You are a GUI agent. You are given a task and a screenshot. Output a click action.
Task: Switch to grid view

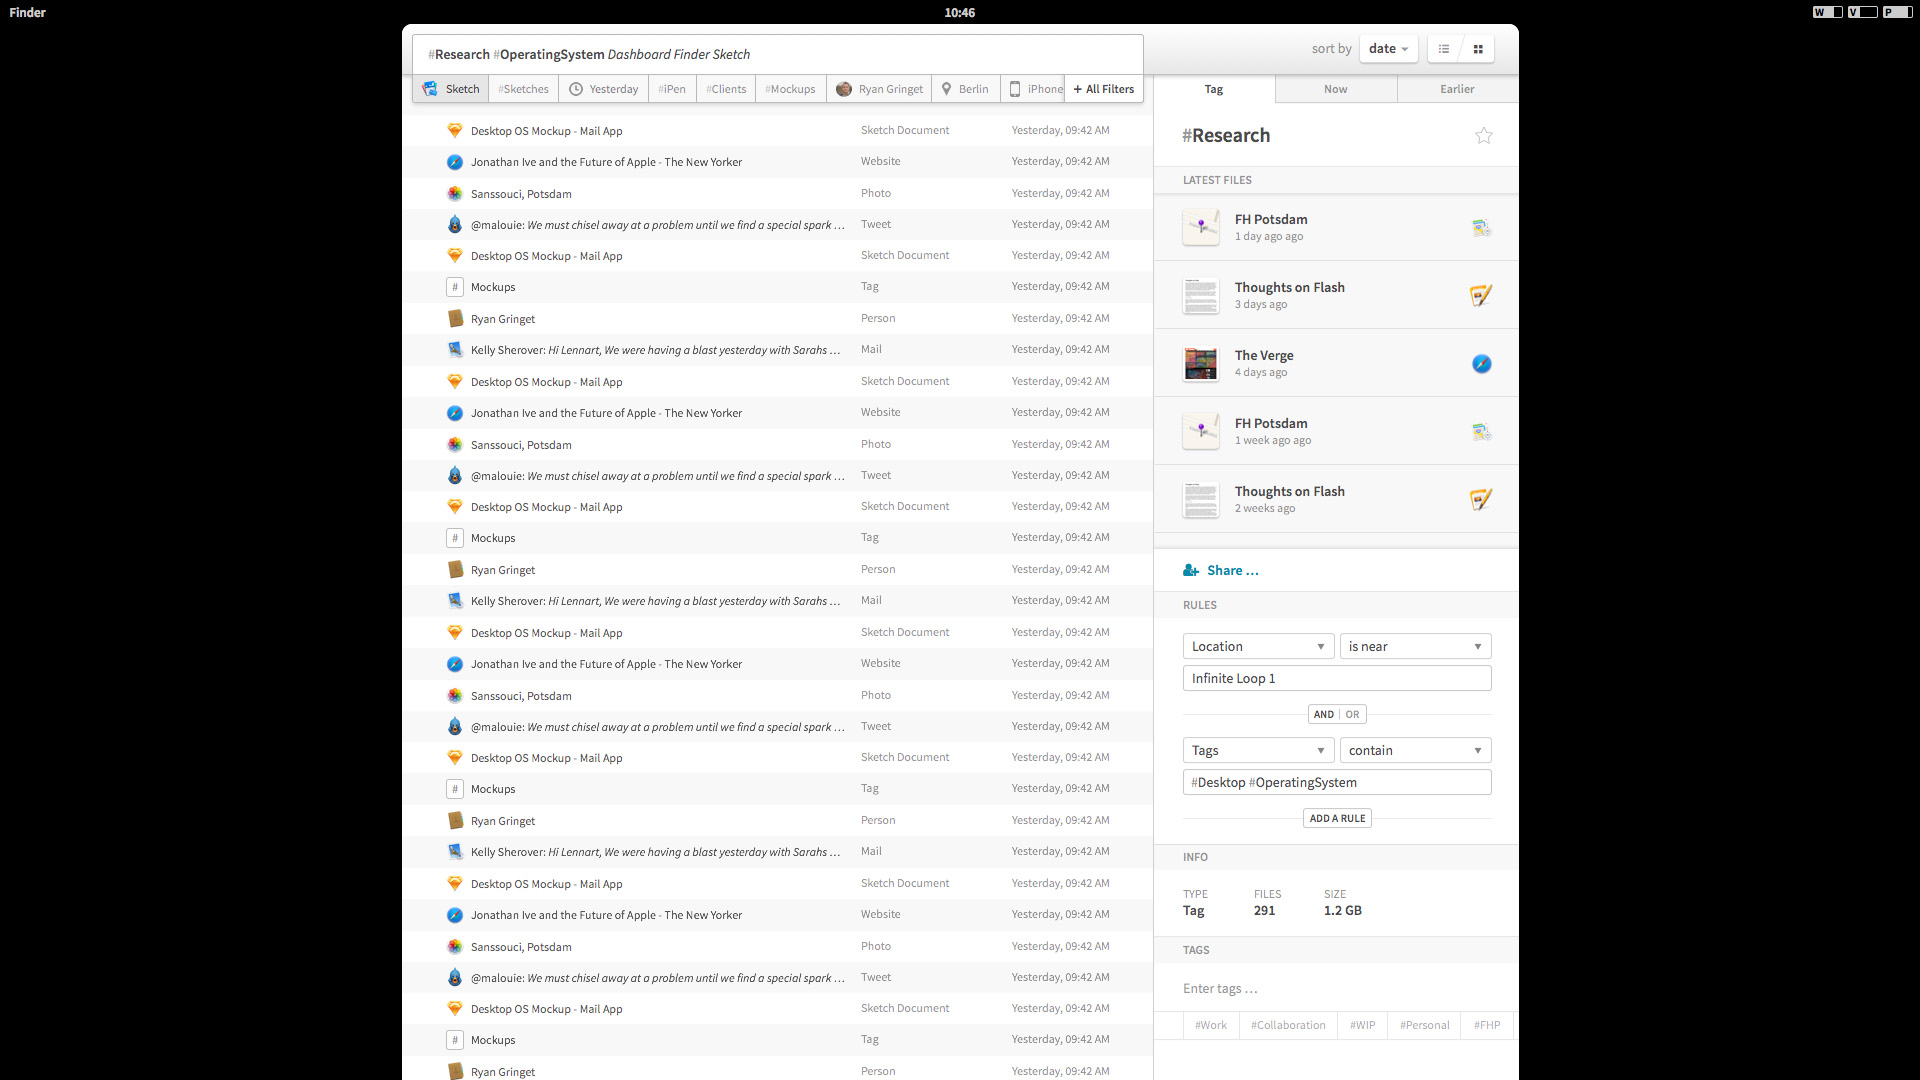1478,48
